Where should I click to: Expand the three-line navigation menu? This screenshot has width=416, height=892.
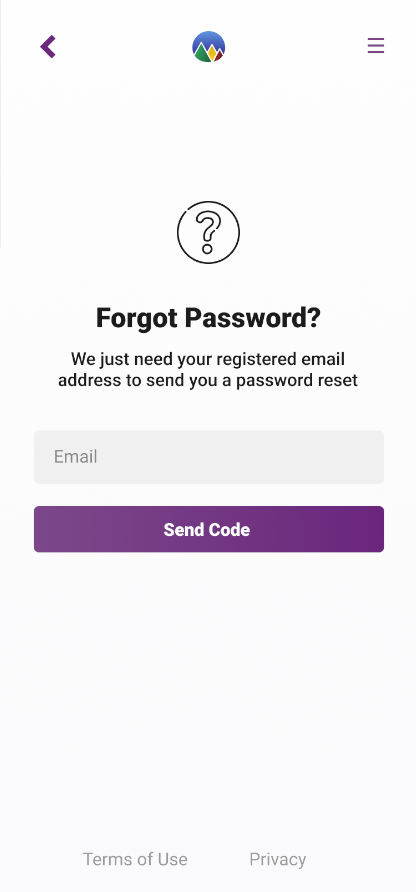376,46
